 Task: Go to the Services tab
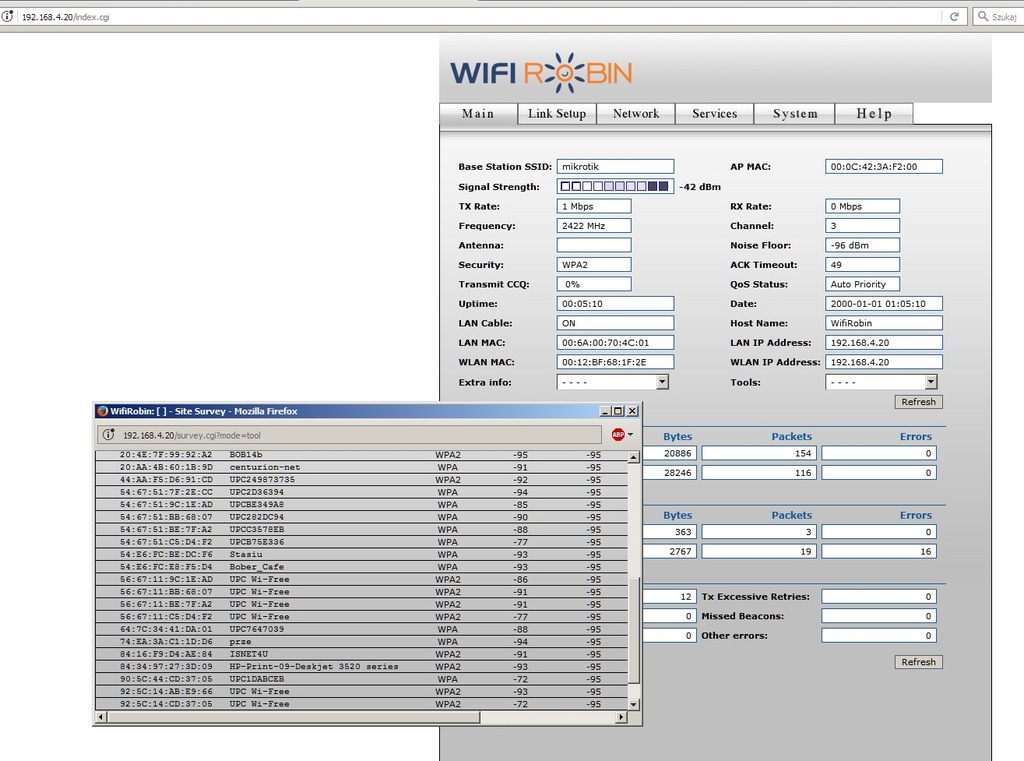714,114
